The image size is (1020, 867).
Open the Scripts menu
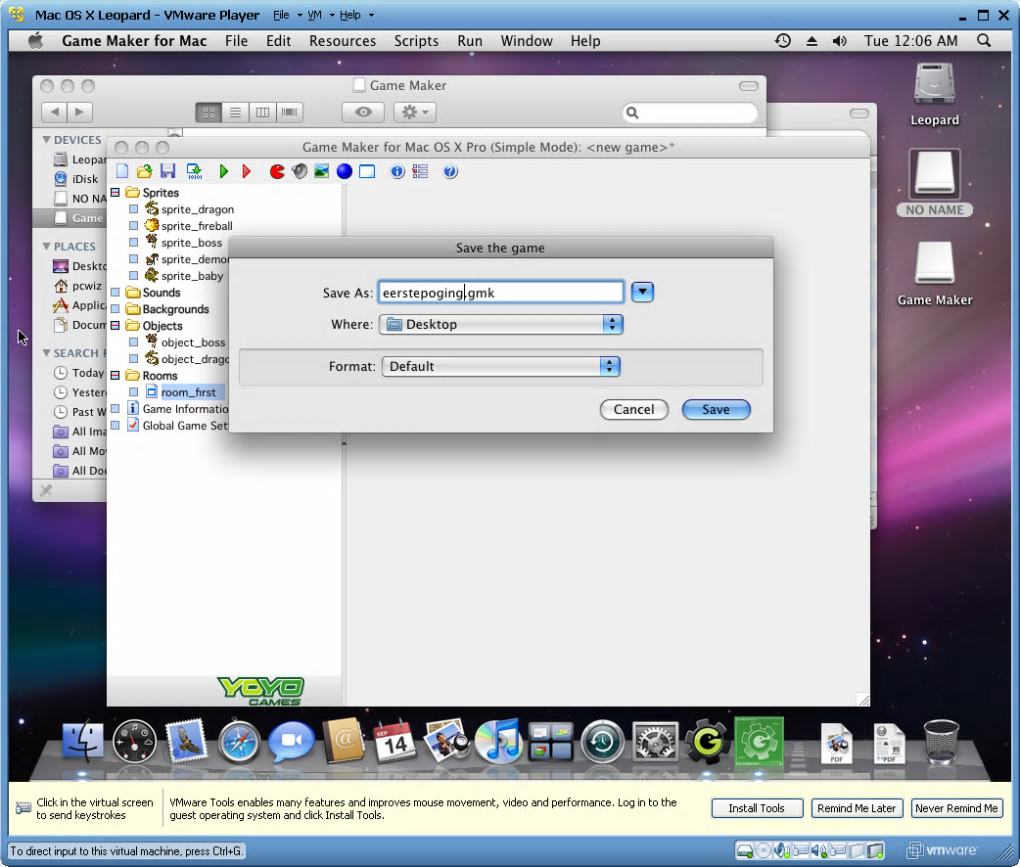416,41
